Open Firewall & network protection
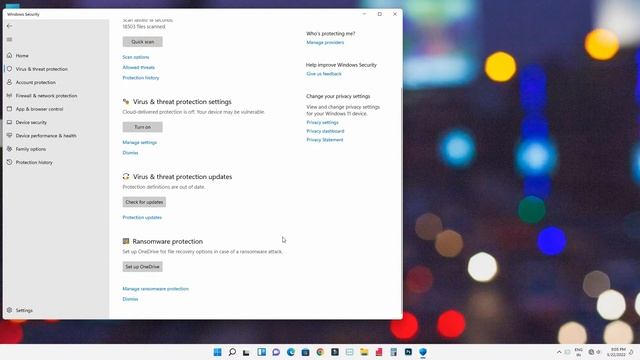The image size is (640, 360). 46,96
